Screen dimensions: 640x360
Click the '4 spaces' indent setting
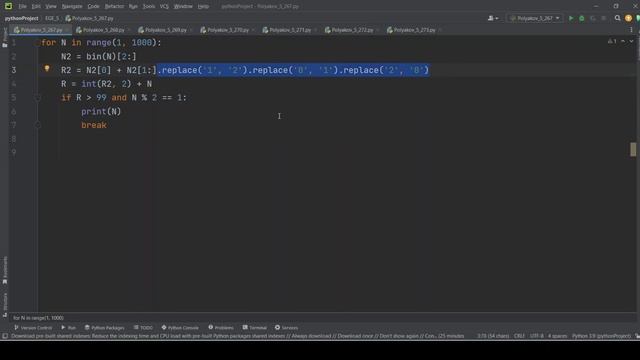click(x=558, y=336)
